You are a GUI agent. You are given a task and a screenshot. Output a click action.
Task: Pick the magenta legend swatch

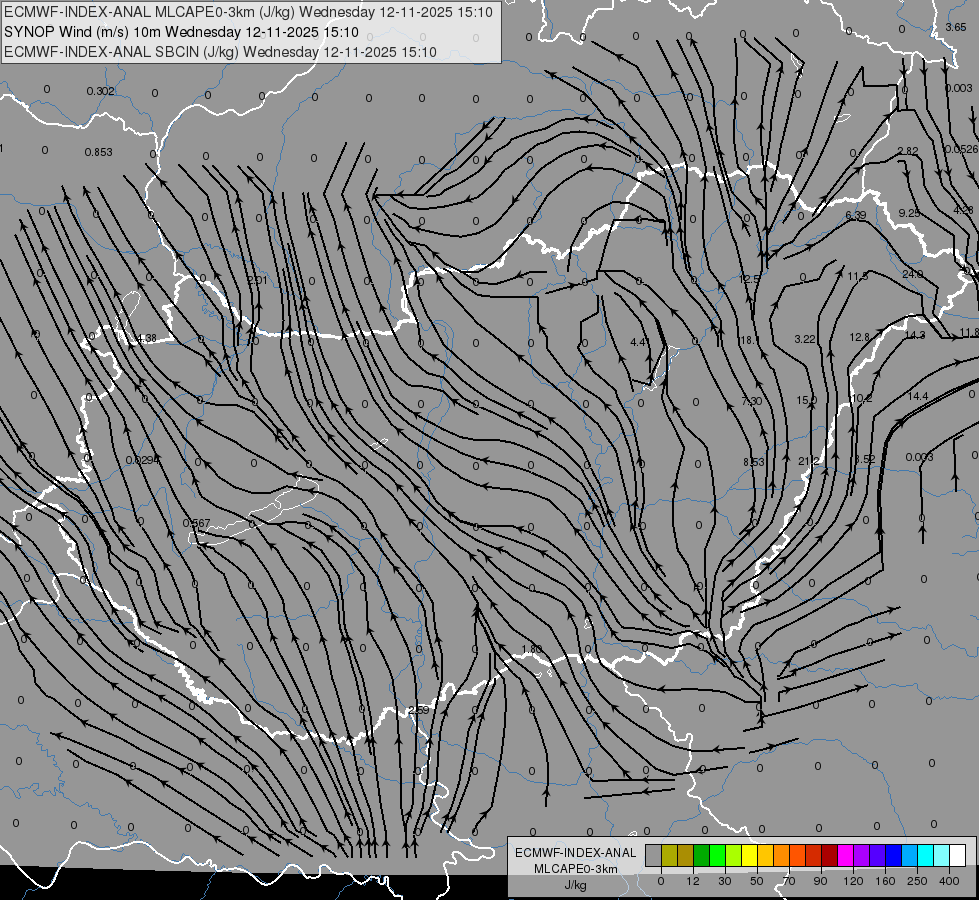click(x=845, y=855)
